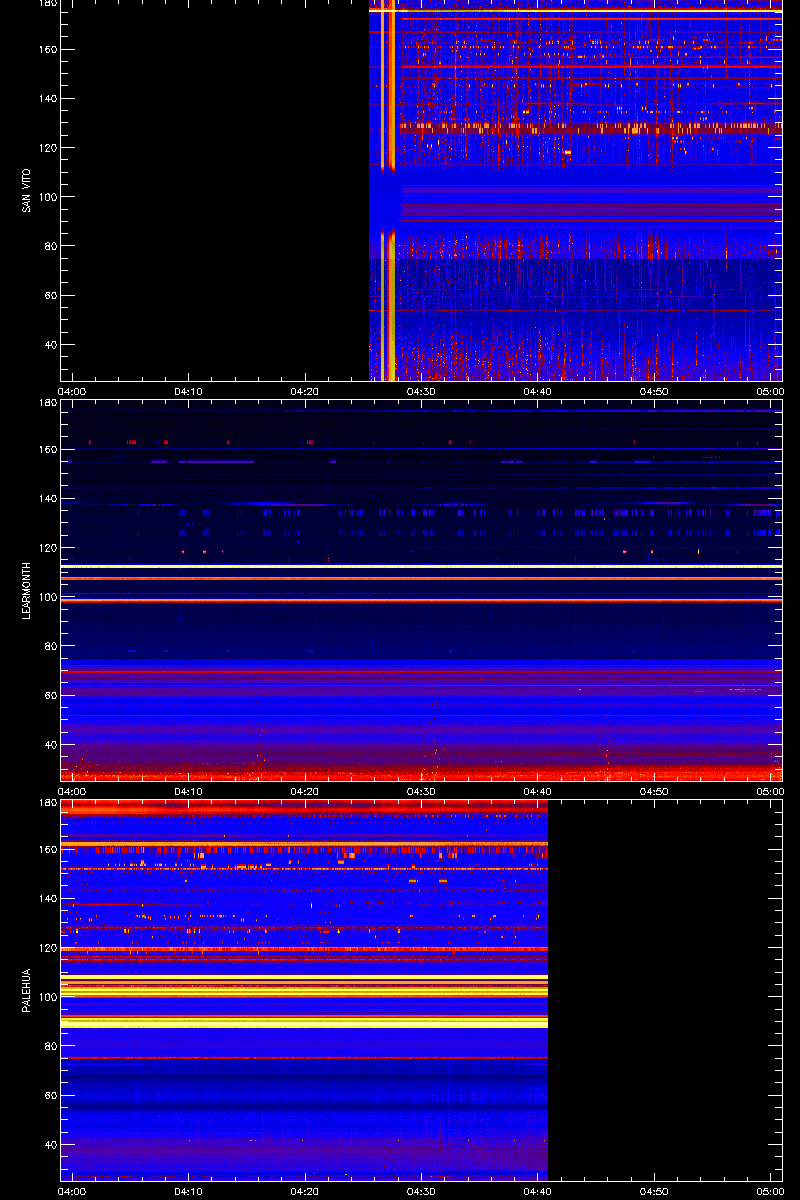The image size is (800, 1200).
Task: Click 160 frequency tick on Learmonth axis
Action: 46,450
